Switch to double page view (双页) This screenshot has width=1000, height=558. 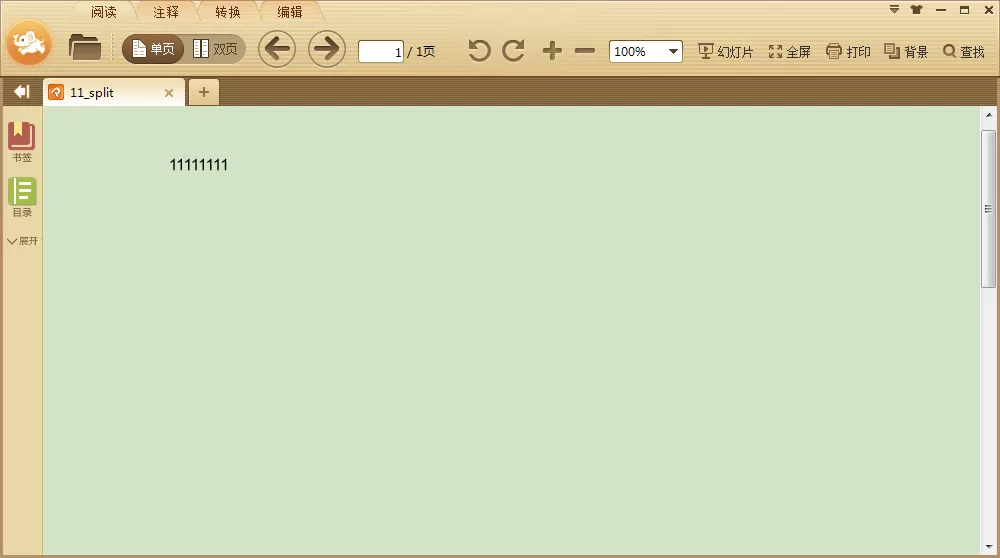tap(216, 49)
